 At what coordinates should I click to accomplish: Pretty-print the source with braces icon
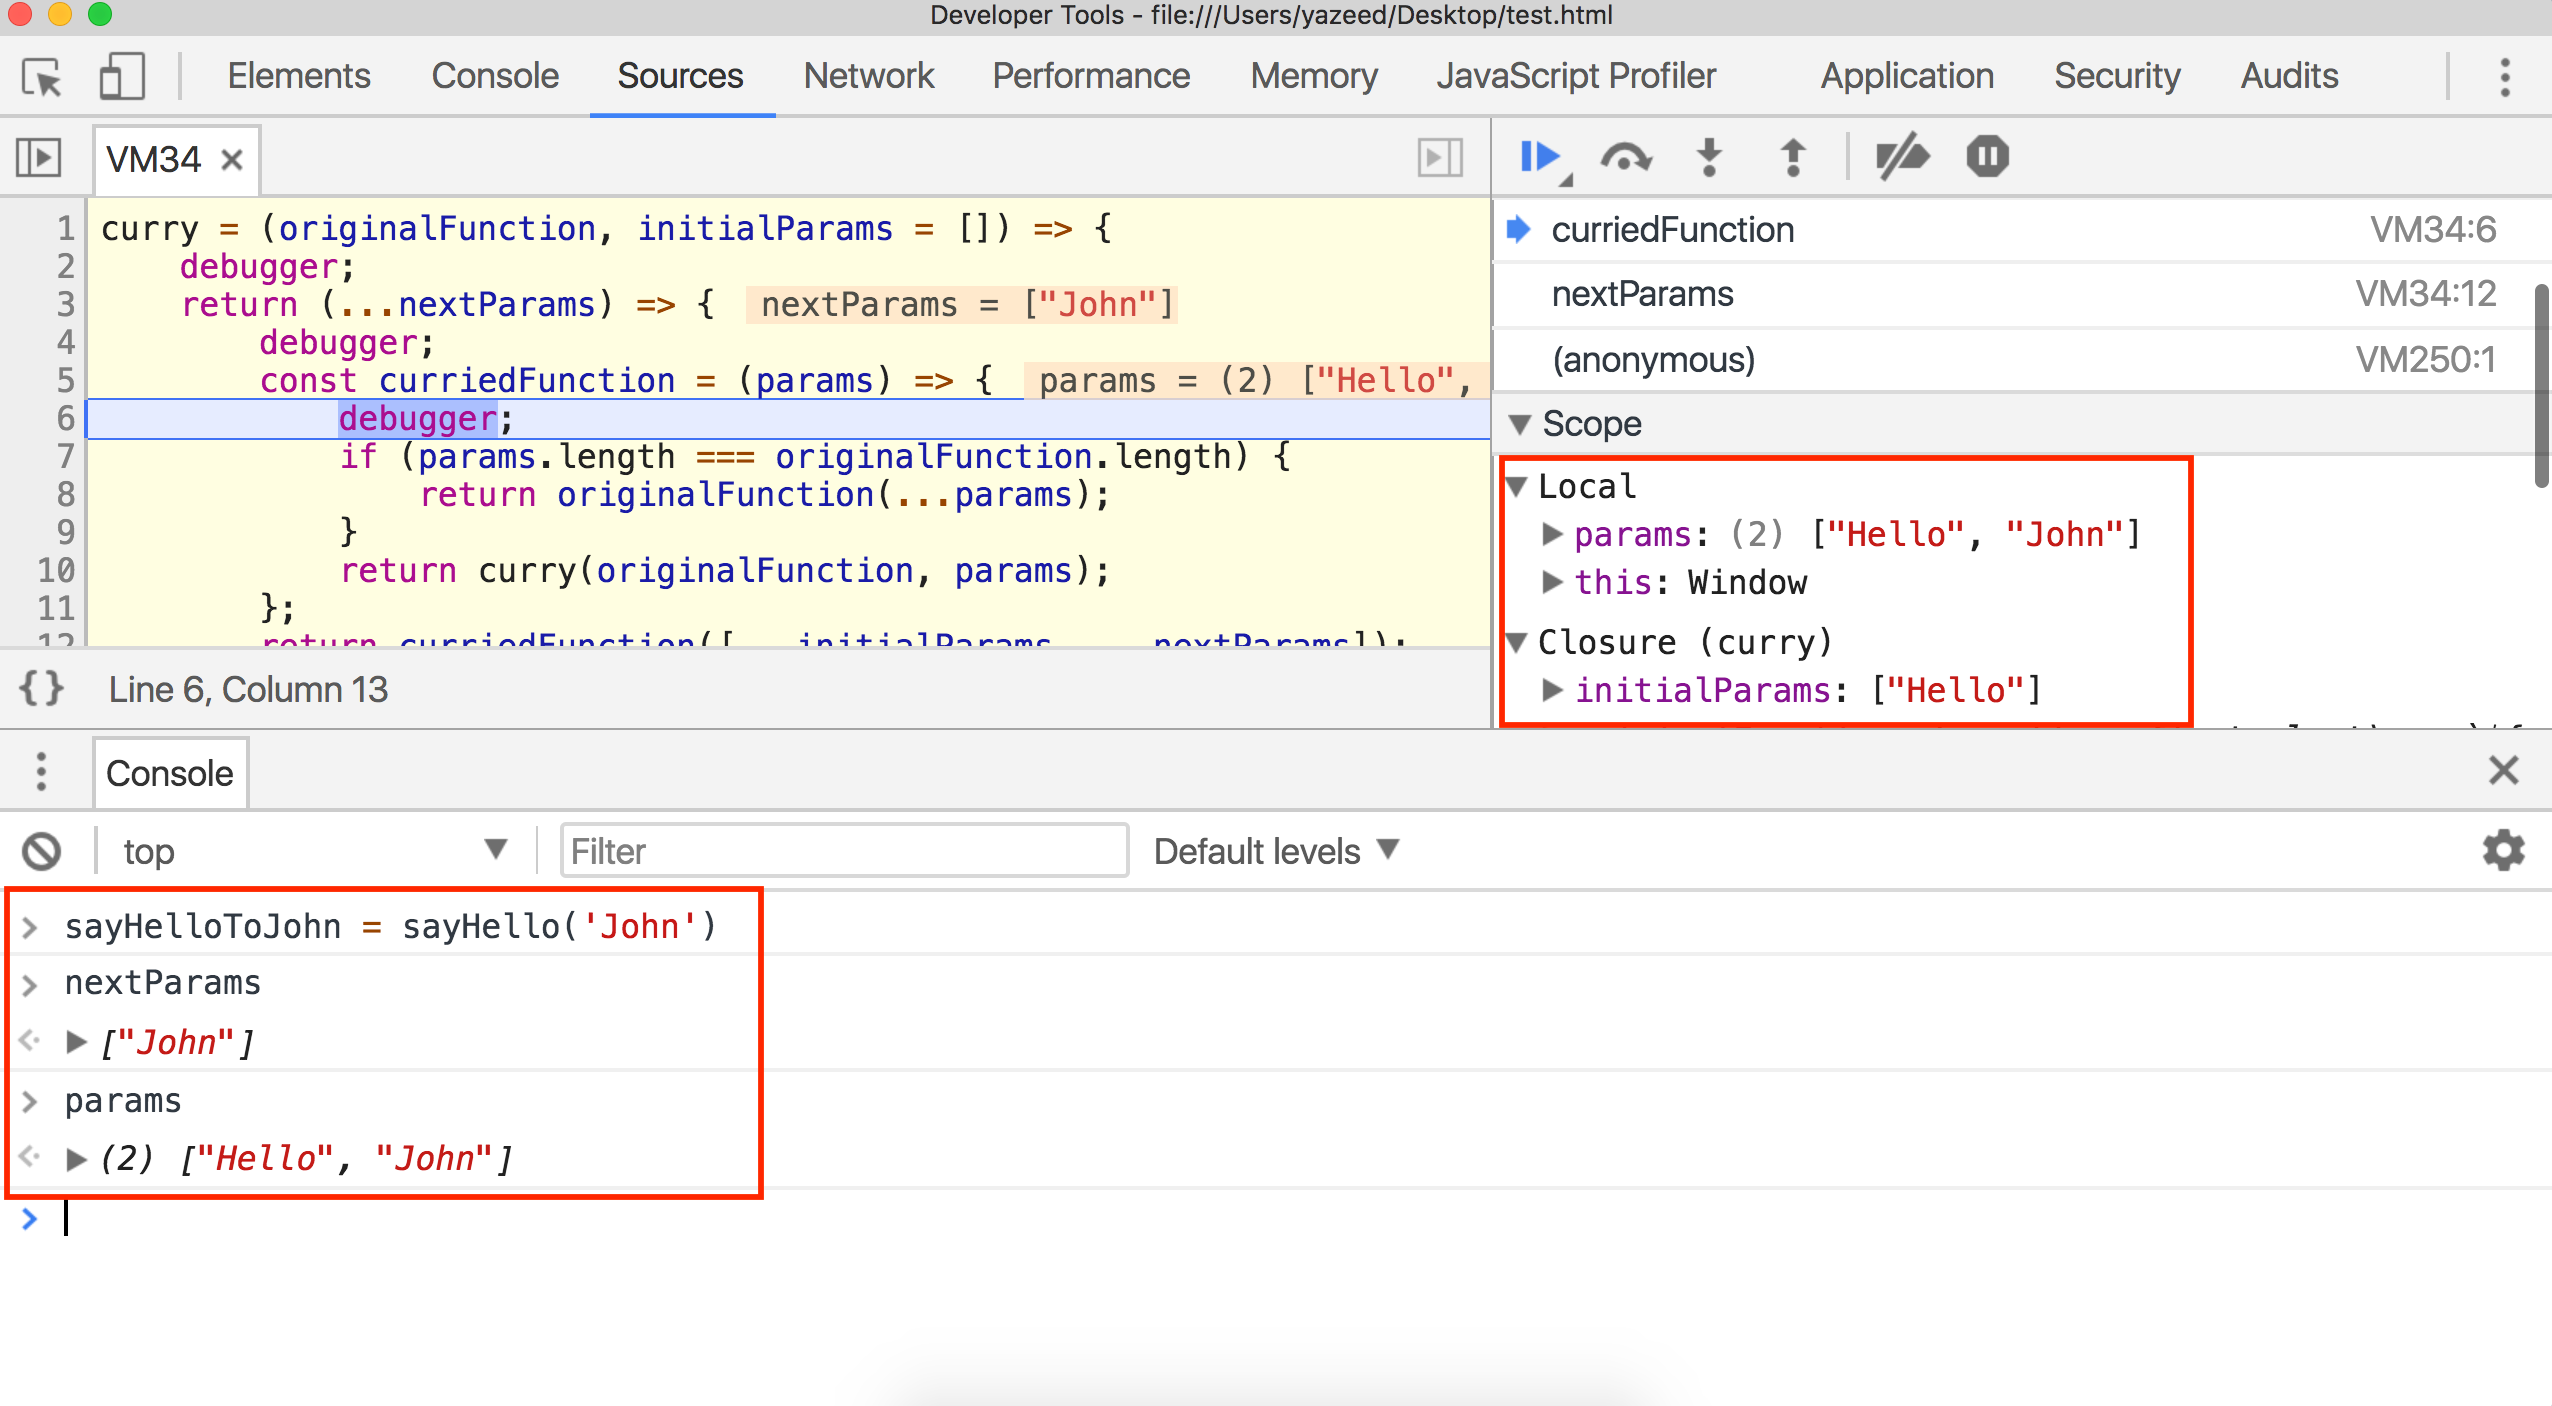point(41,689)
